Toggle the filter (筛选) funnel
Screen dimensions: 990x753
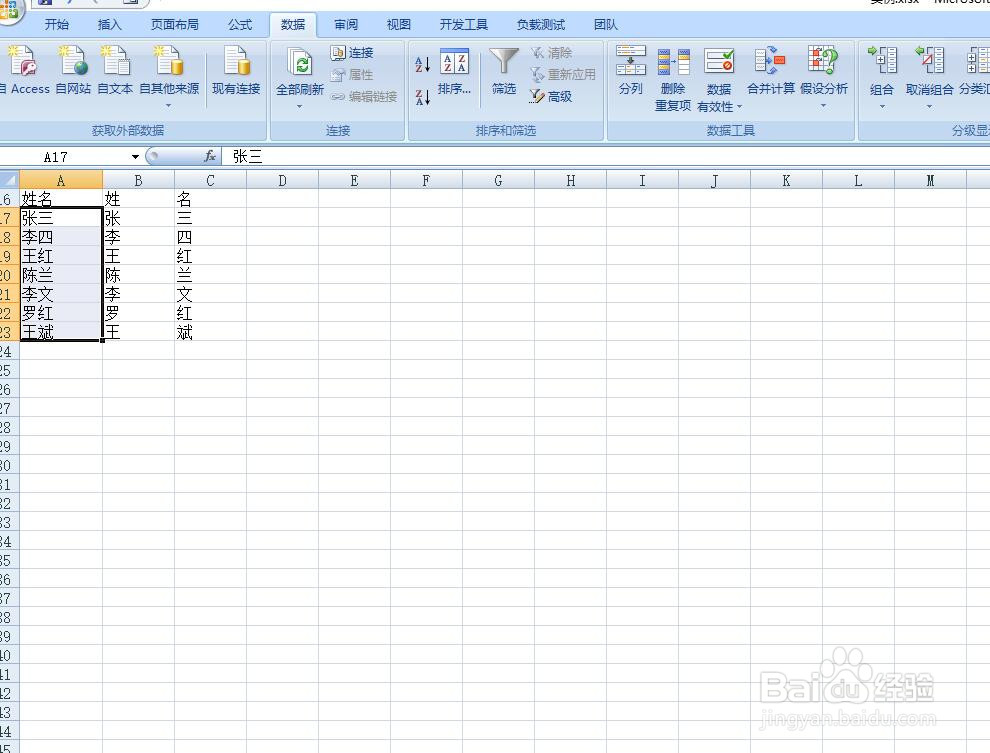pyautogui.click(x=504, y=71)
